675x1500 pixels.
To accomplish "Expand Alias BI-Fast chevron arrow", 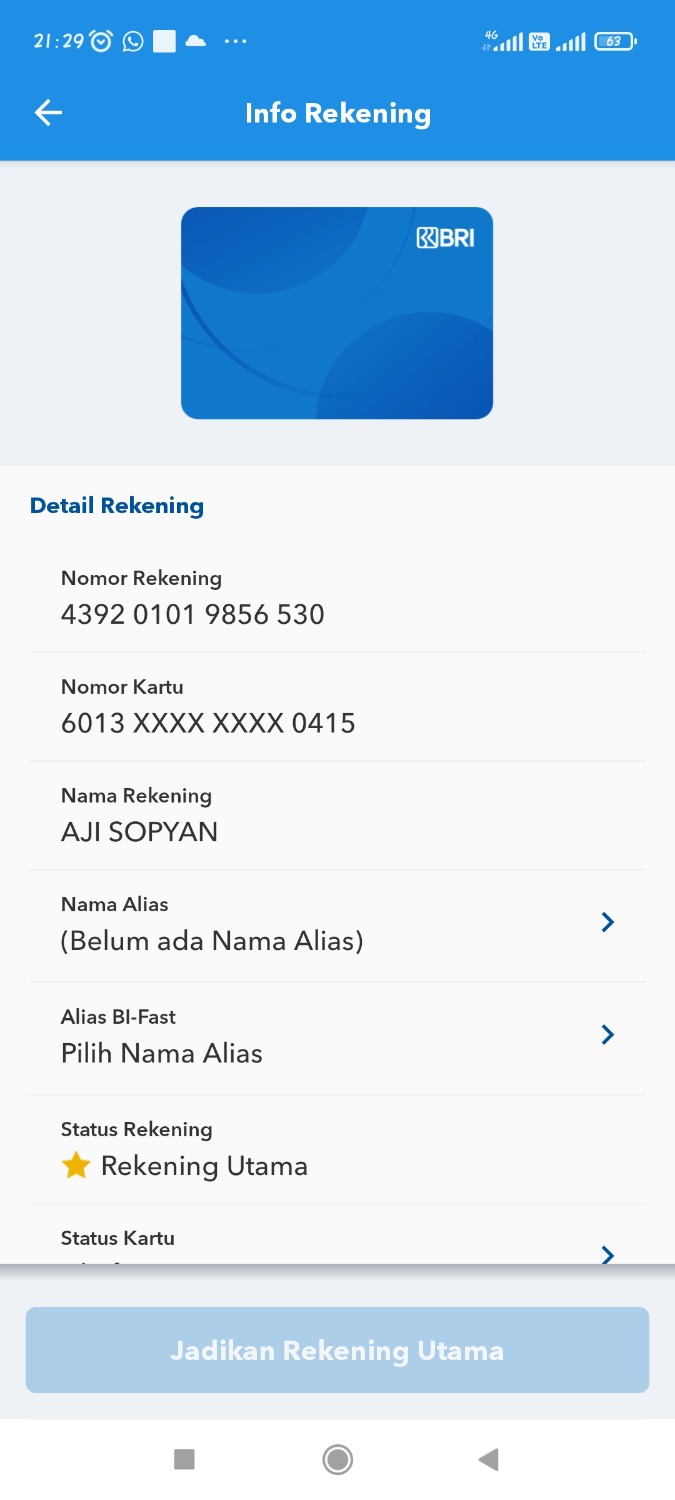I will 607,1034.
